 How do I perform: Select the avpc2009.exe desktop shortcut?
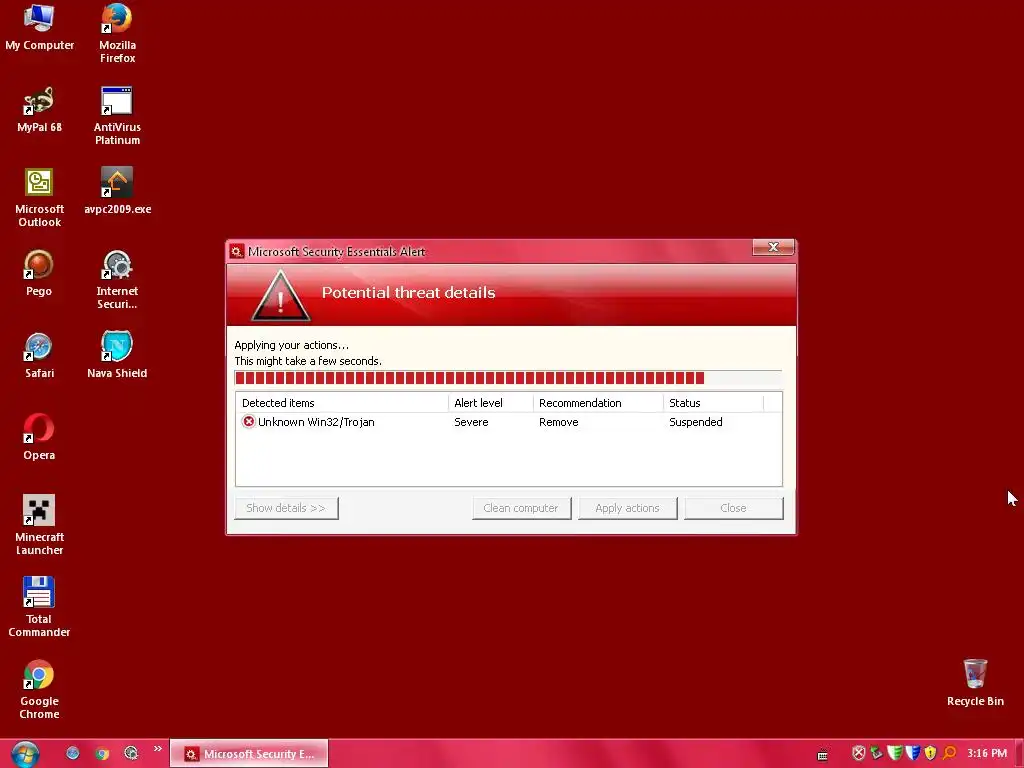coord(118,191)
